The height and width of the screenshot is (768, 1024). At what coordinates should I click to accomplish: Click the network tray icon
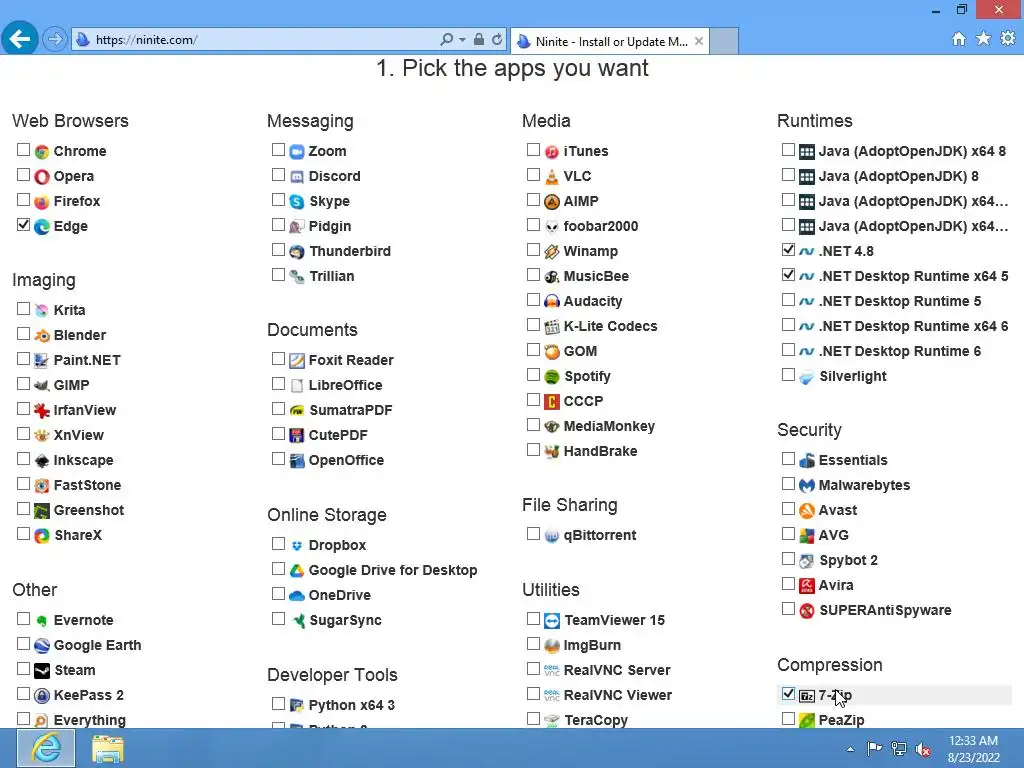(x=899, y=749)
